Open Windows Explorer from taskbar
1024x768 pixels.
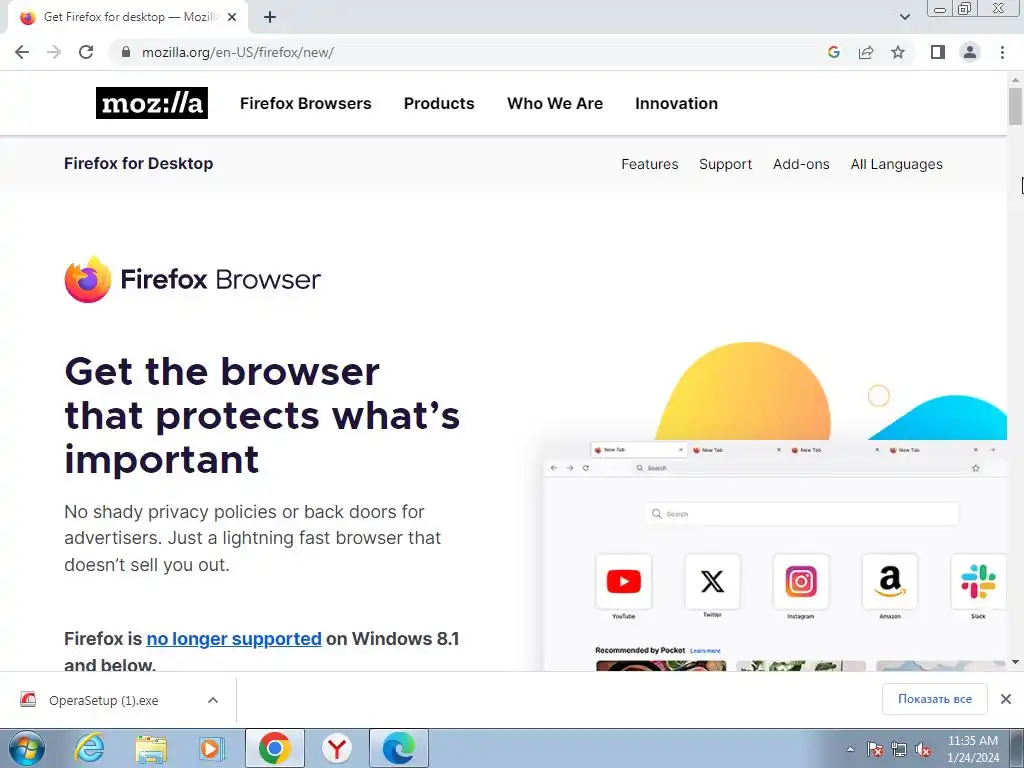tap(151, 749)
